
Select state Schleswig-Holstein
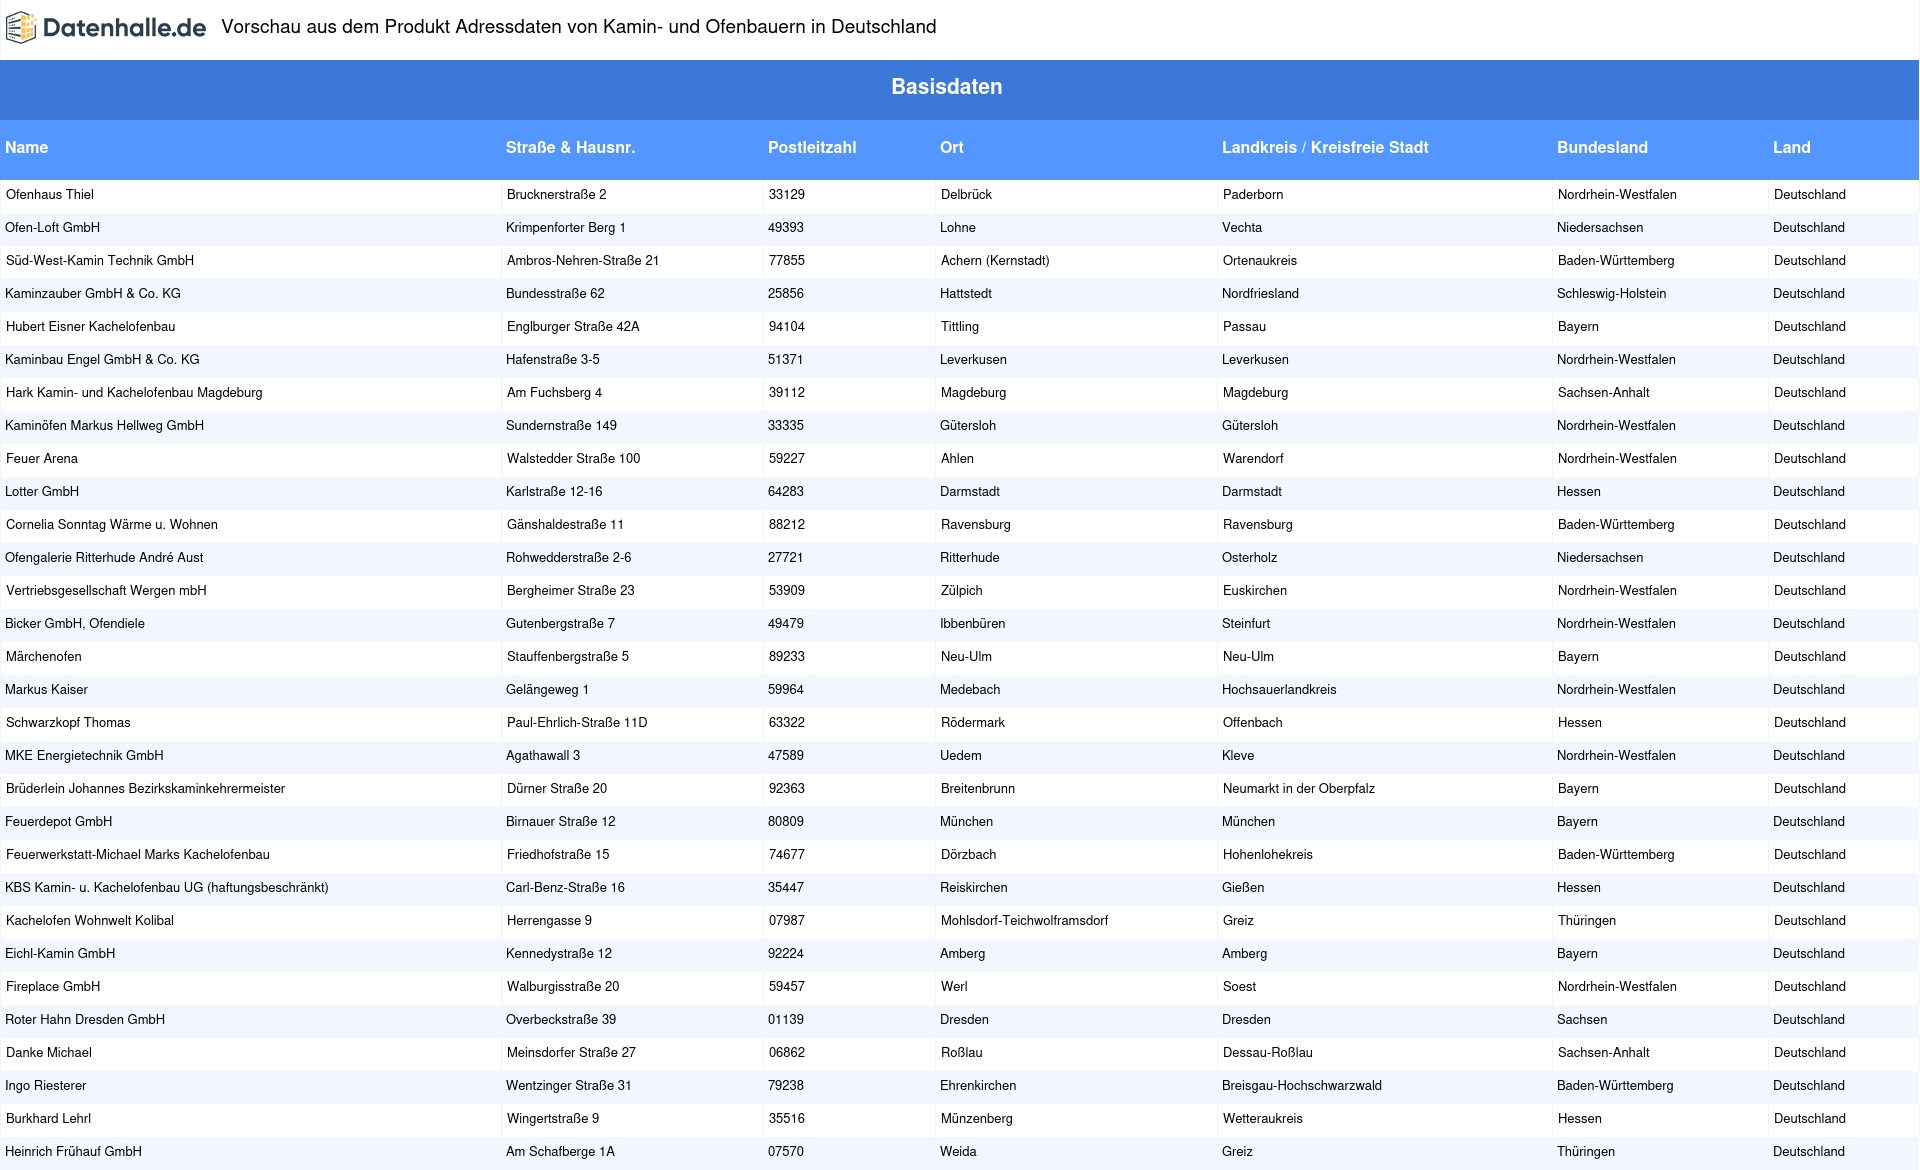click(1612, 294)
